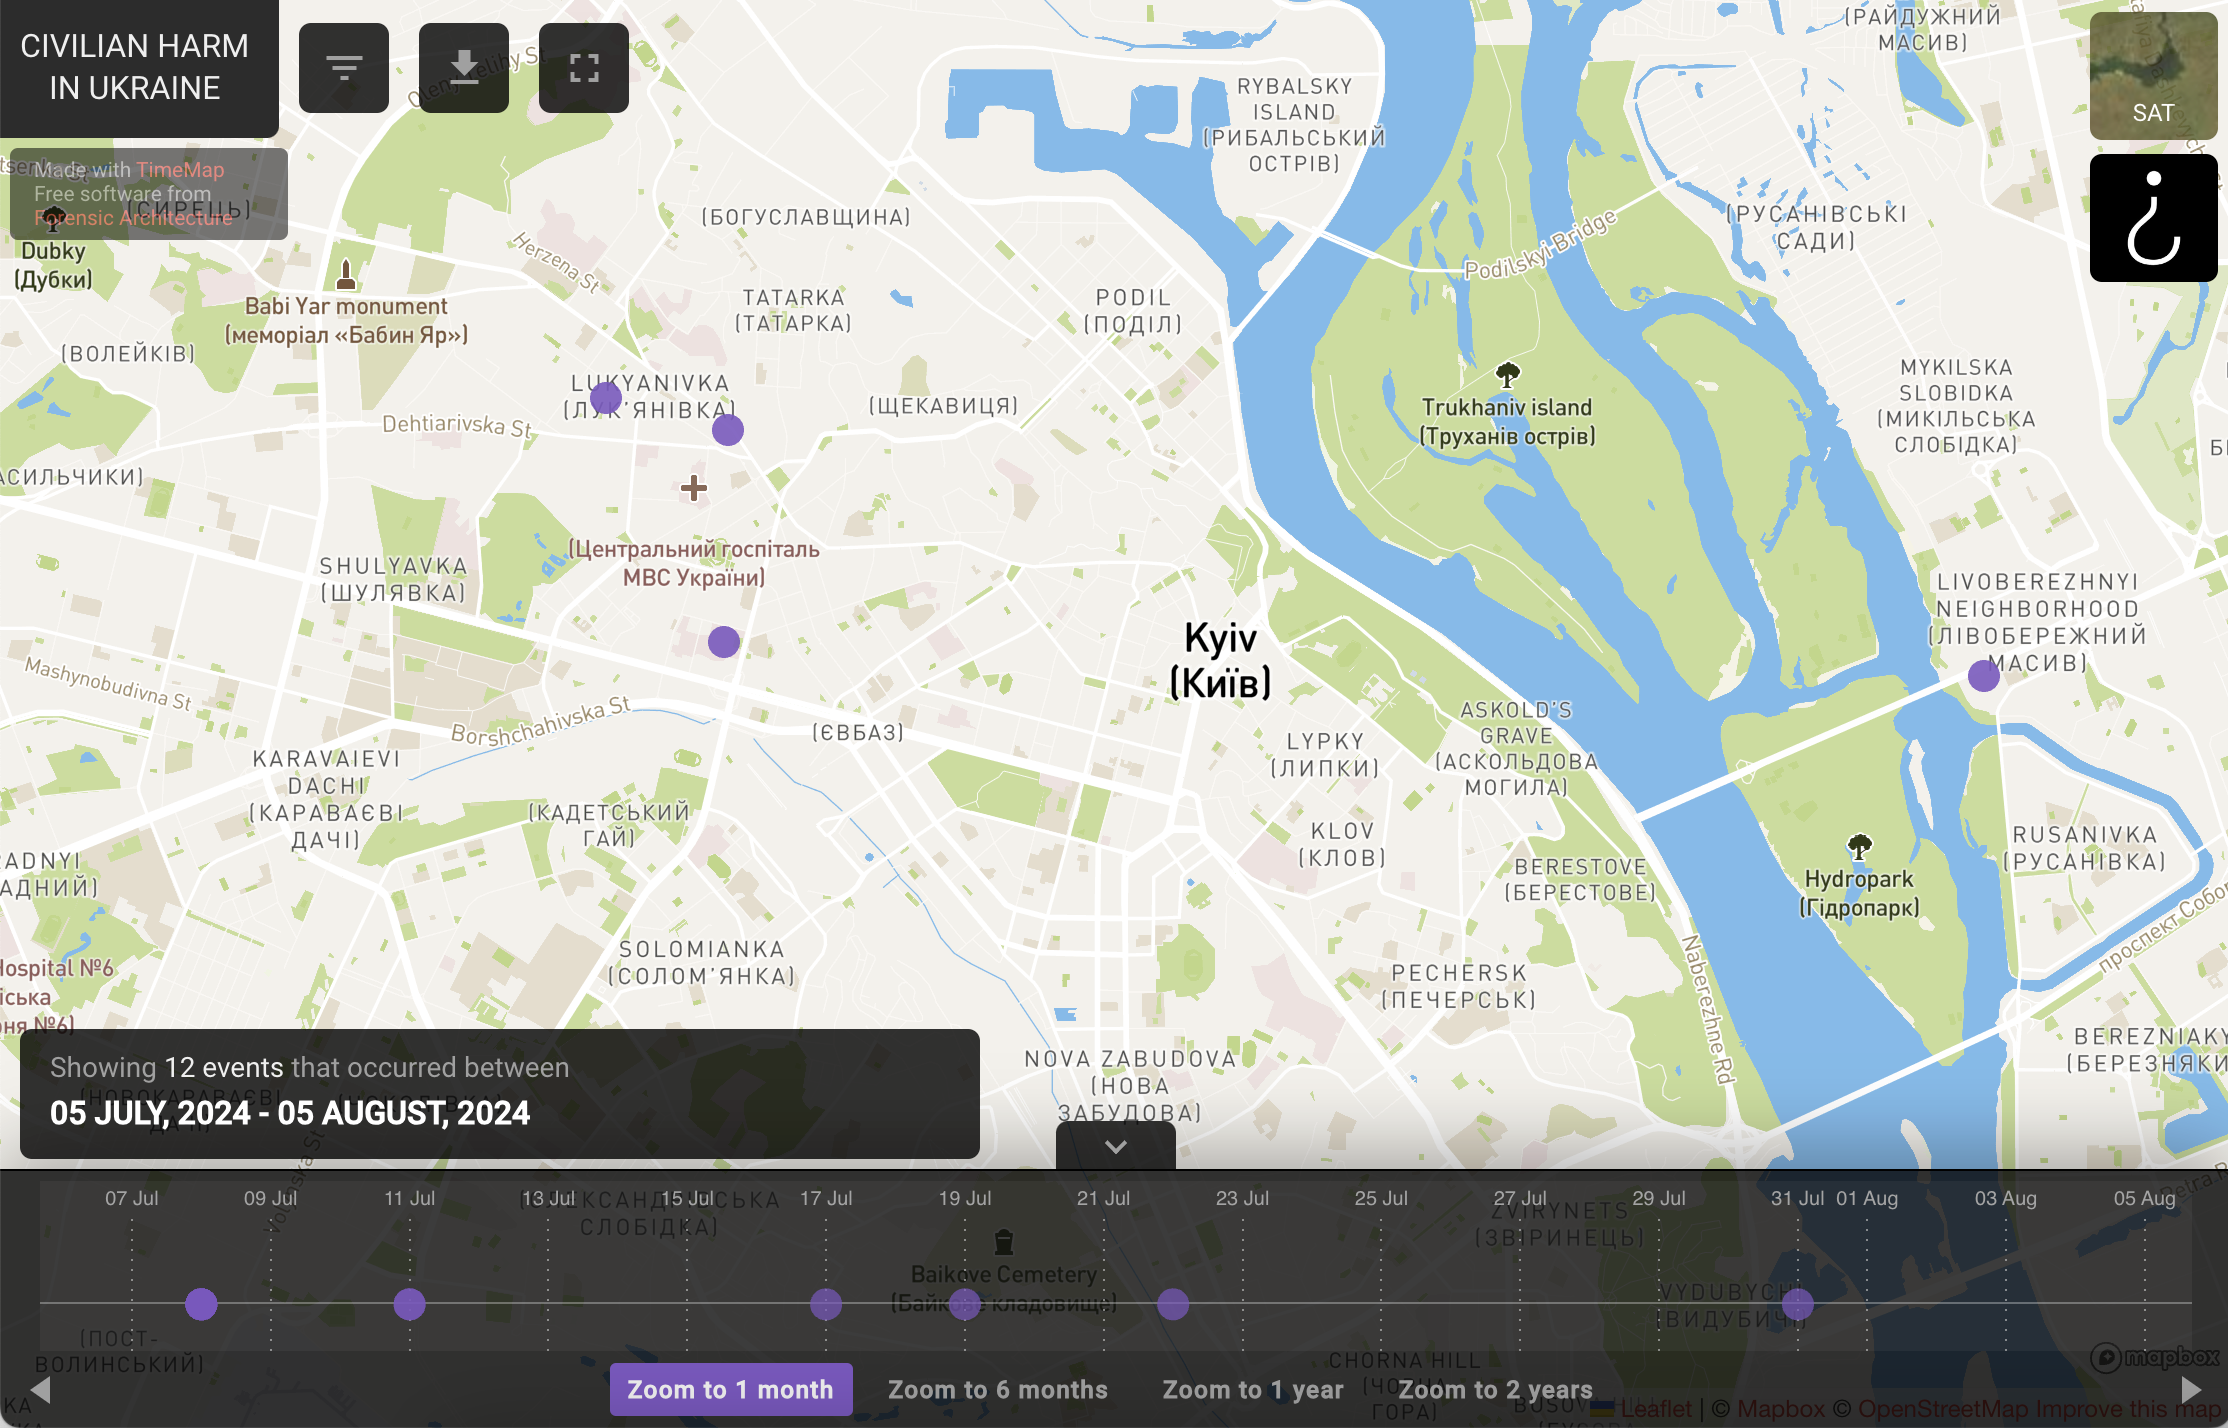The width and height of the screenshot is (2228, 1428).
Task: Open the info hook logo button
Action: [x=2153, y=218]
